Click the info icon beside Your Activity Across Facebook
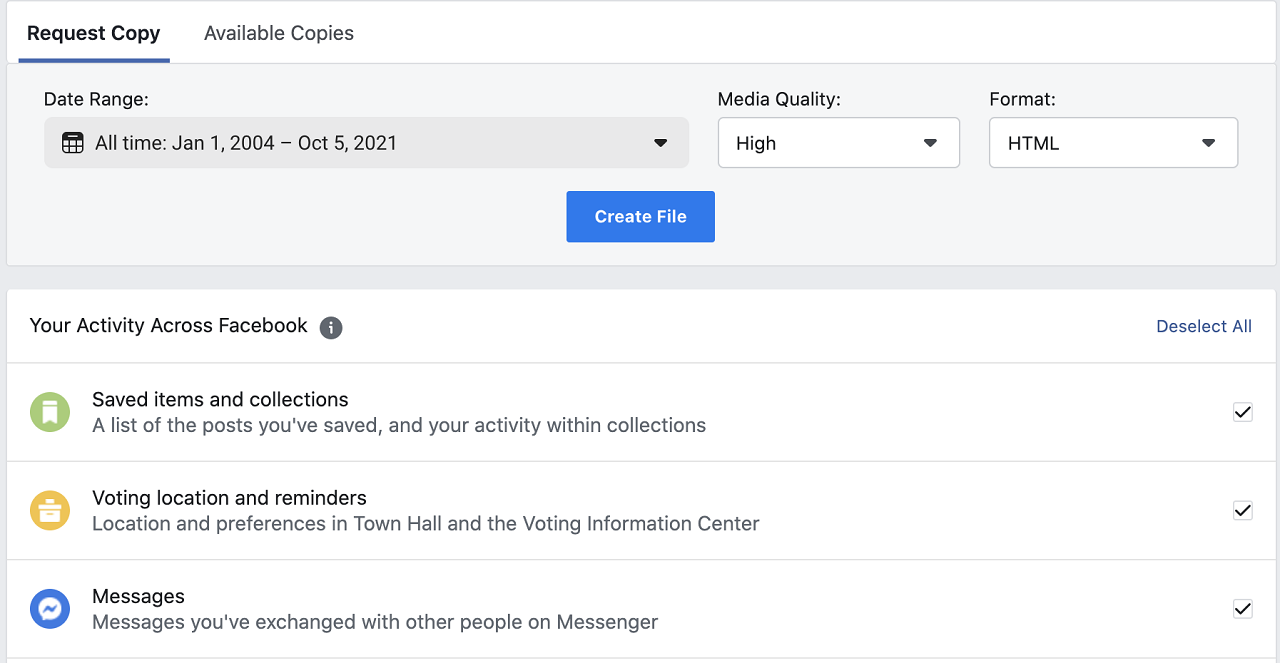 (x=331, y=327)
